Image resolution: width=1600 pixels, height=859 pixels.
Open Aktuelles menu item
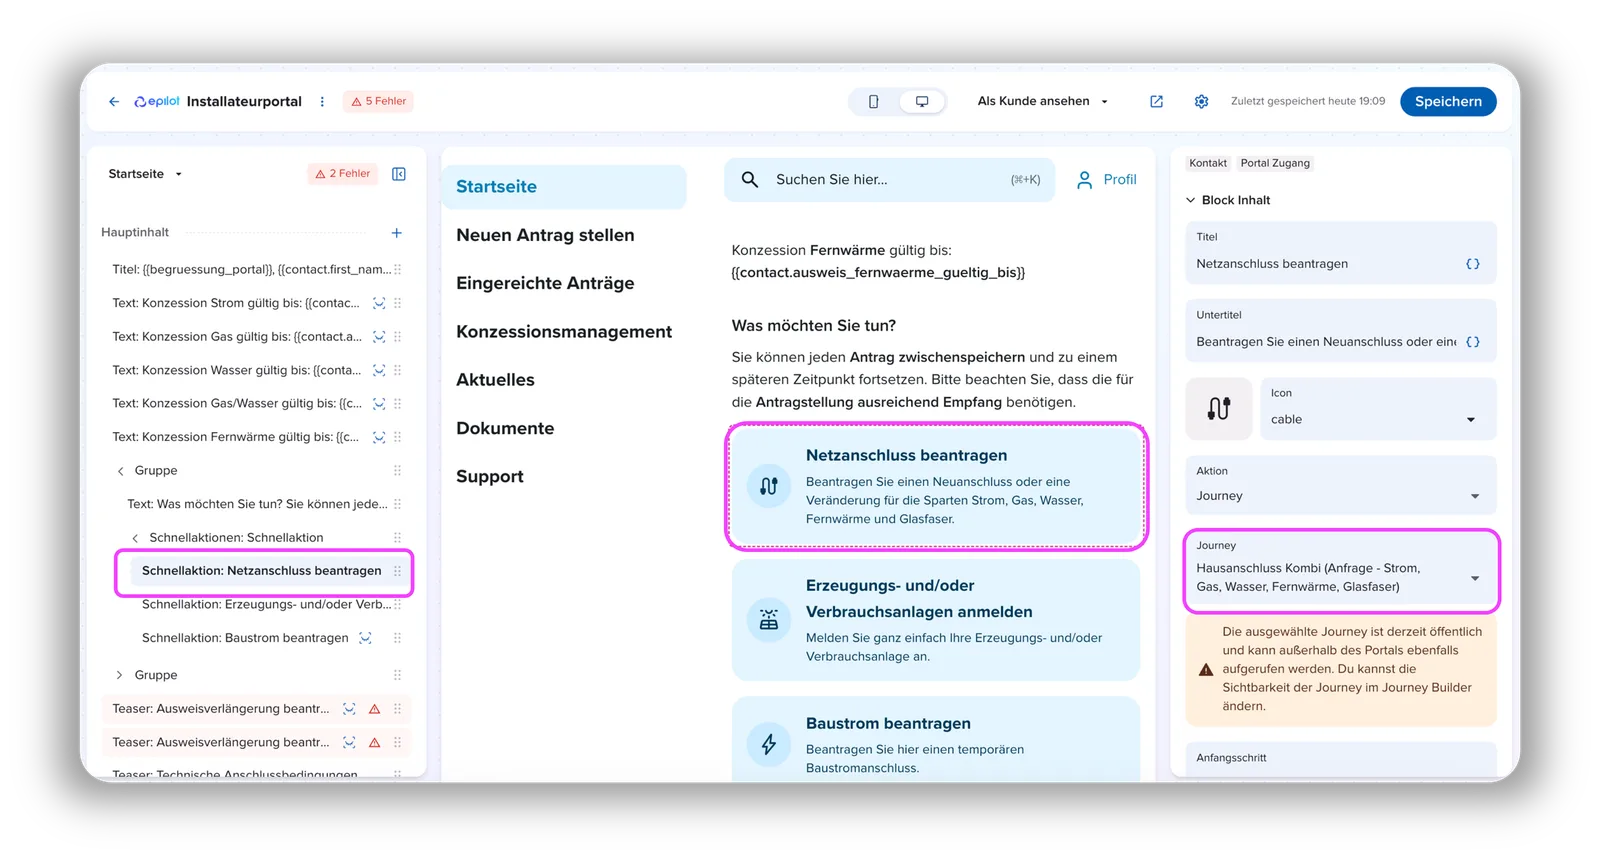[495, 380]
